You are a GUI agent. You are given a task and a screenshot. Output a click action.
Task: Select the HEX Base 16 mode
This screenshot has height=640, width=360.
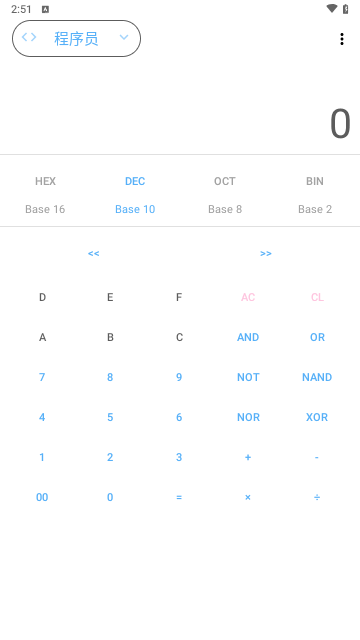click(x=45, y=195)
